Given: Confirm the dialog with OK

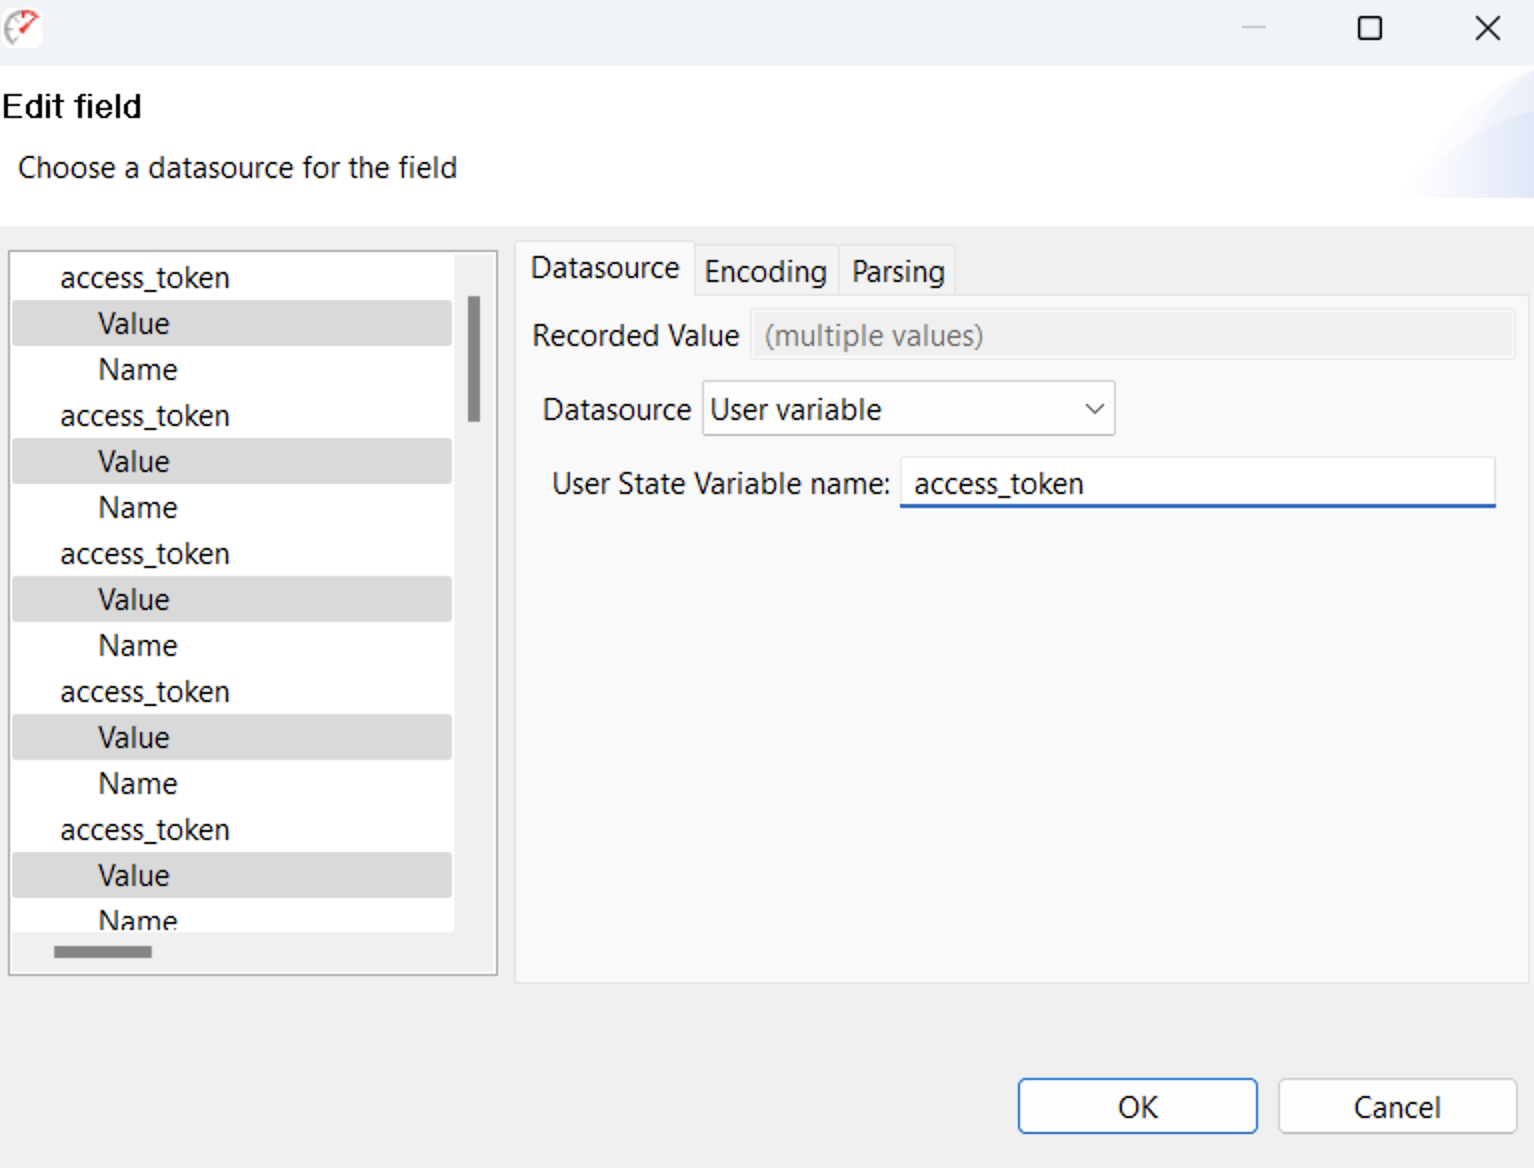Looking at the screenshot, I should point(1137,1106).
